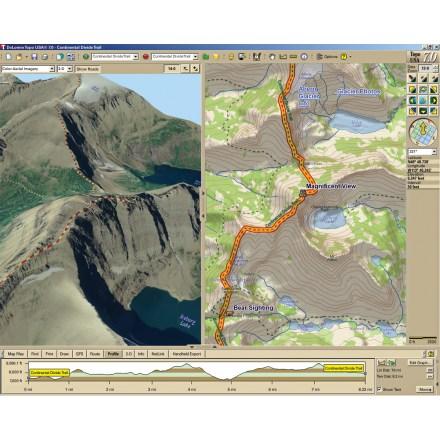Image resolution: width=440 pixels, height=440 pixels.
Task: Switch to the Print tab
Action: pyautogui.click(x=49, y=354)
